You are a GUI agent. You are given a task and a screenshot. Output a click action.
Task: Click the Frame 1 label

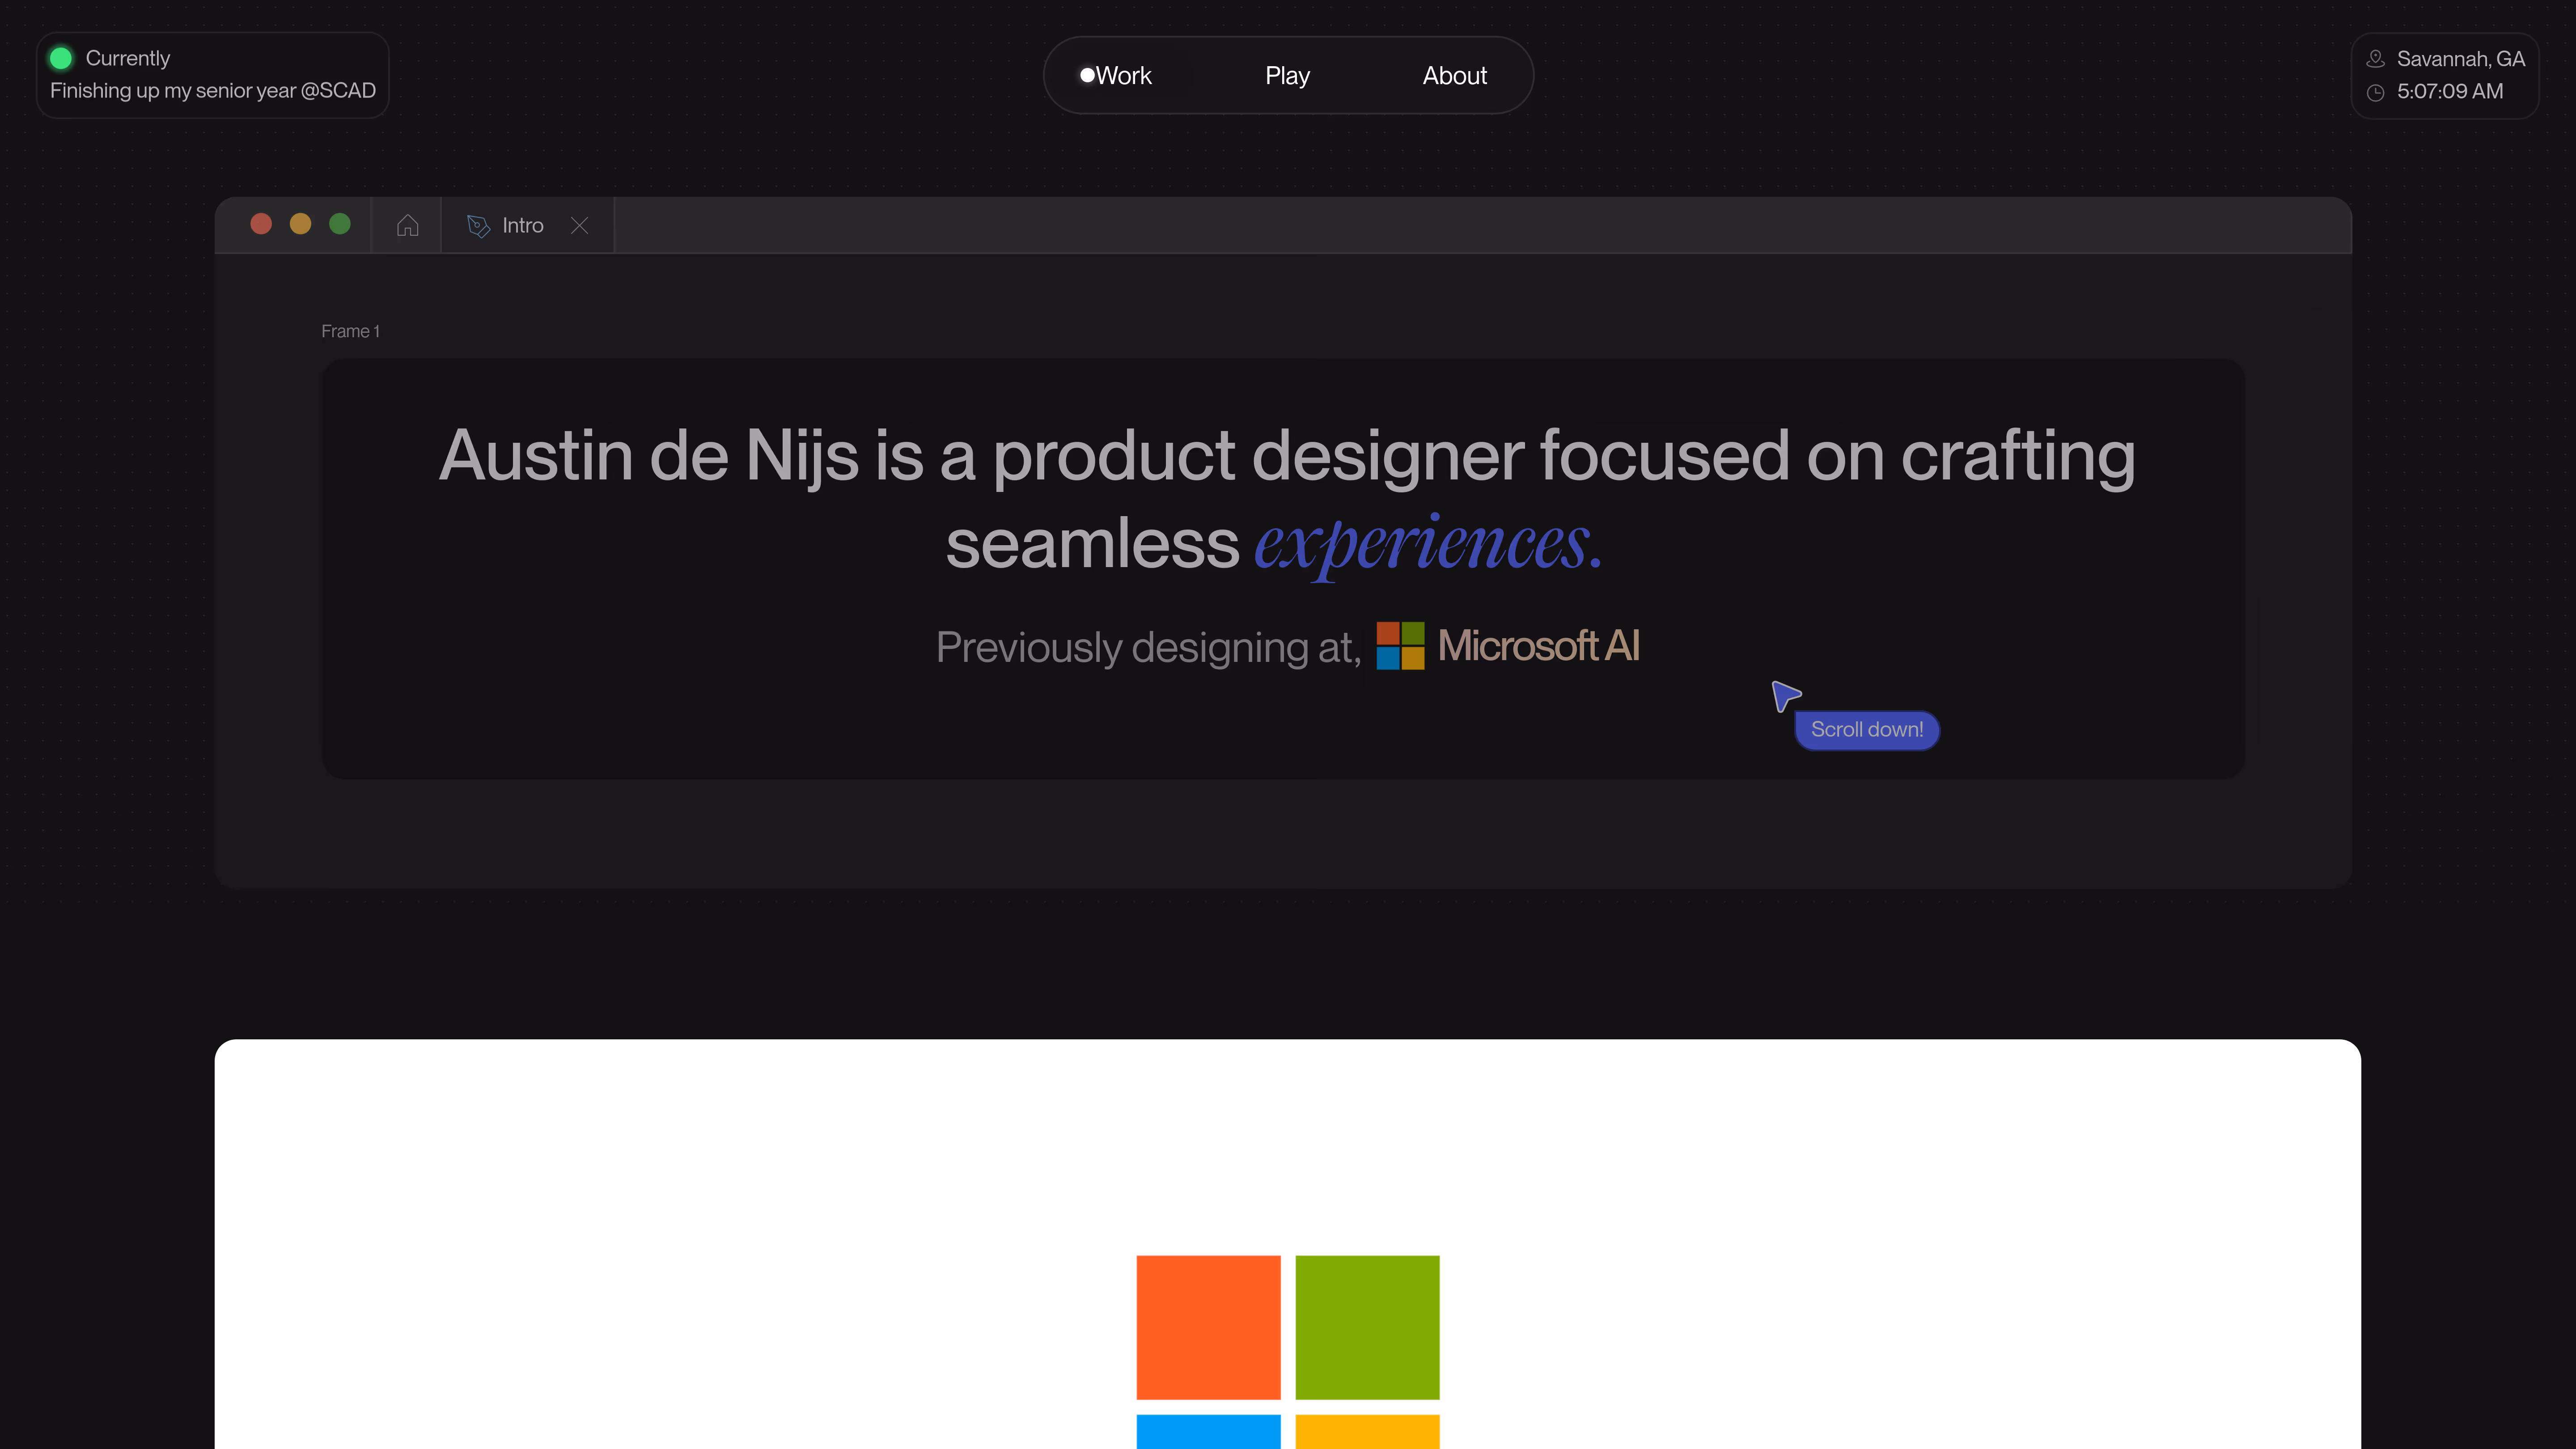[350, 331]
